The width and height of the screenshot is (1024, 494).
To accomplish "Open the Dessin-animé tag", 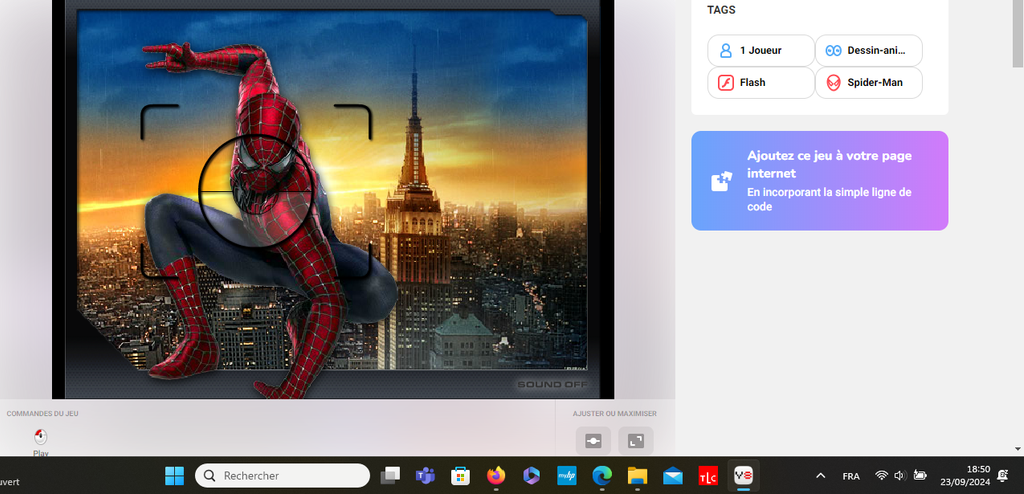I will pyautogui.click(x=868, y=50).
